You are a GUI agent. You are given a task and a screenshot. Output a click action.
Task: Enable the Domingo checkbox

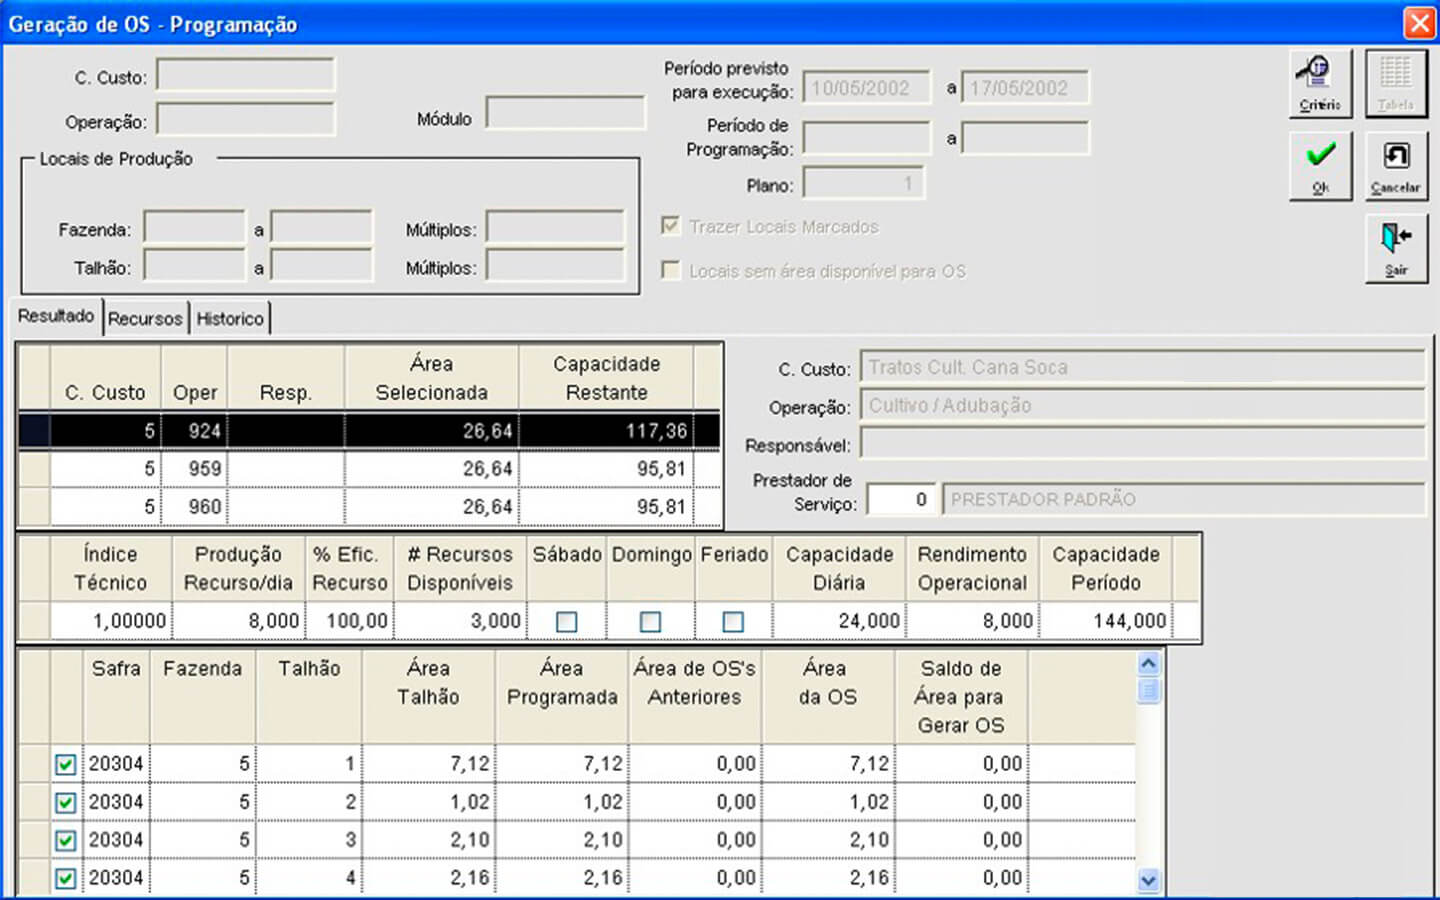click(x=650, y=622)
